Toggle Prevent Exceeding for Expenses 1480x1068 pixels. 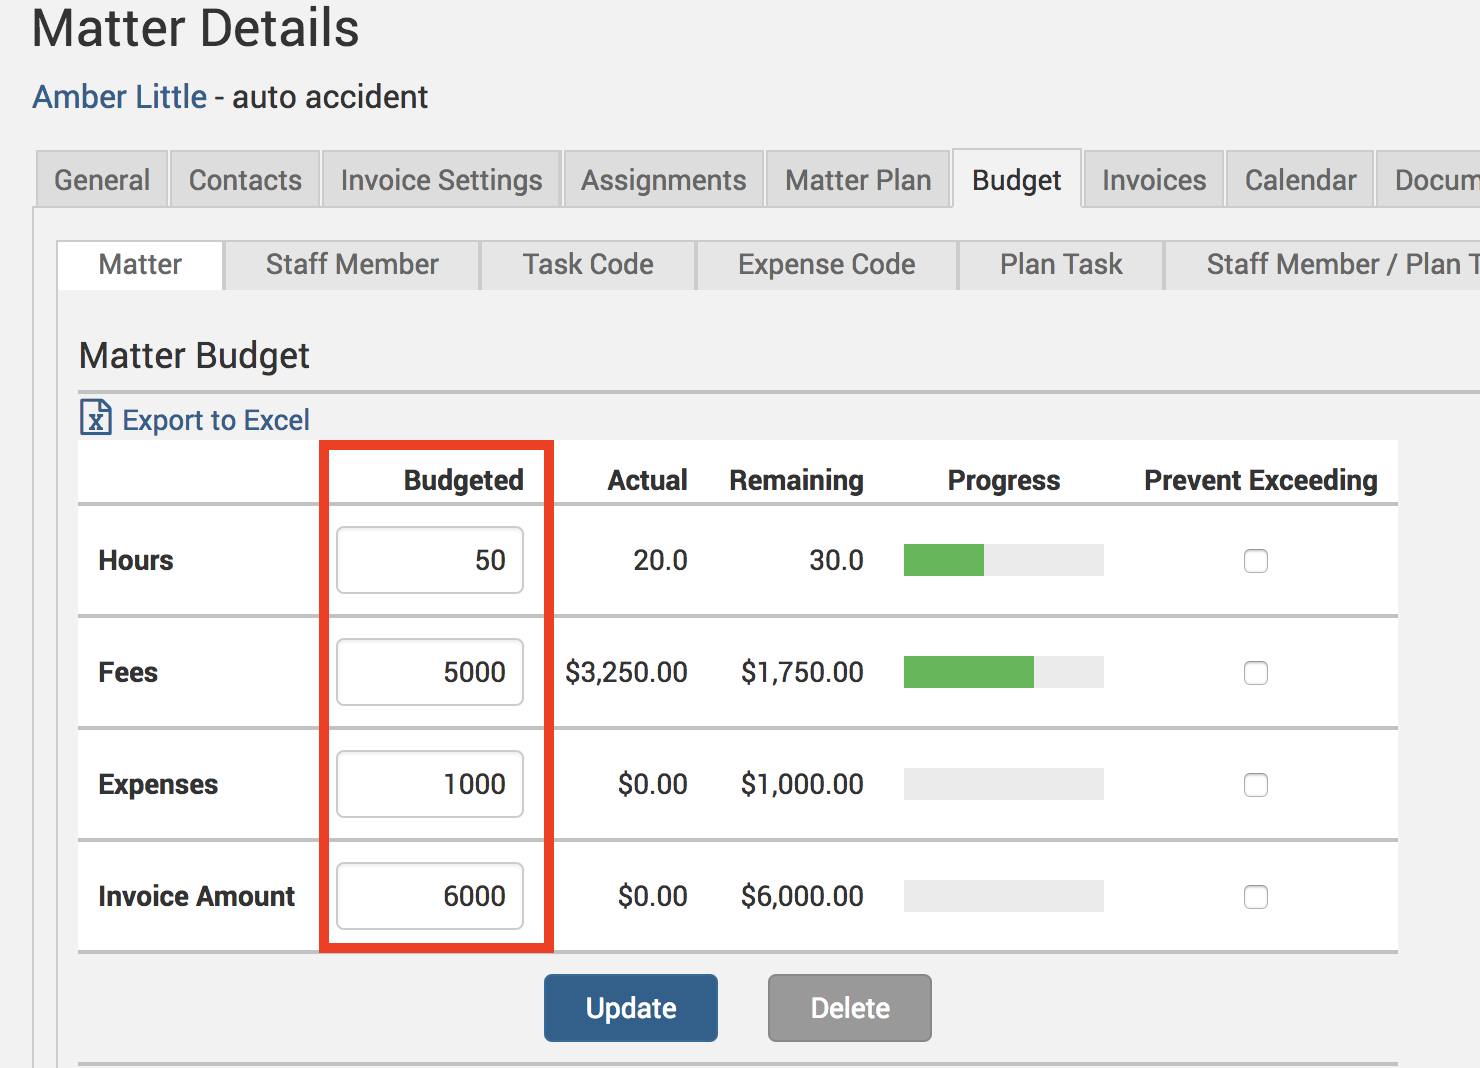click(1256, 785)
